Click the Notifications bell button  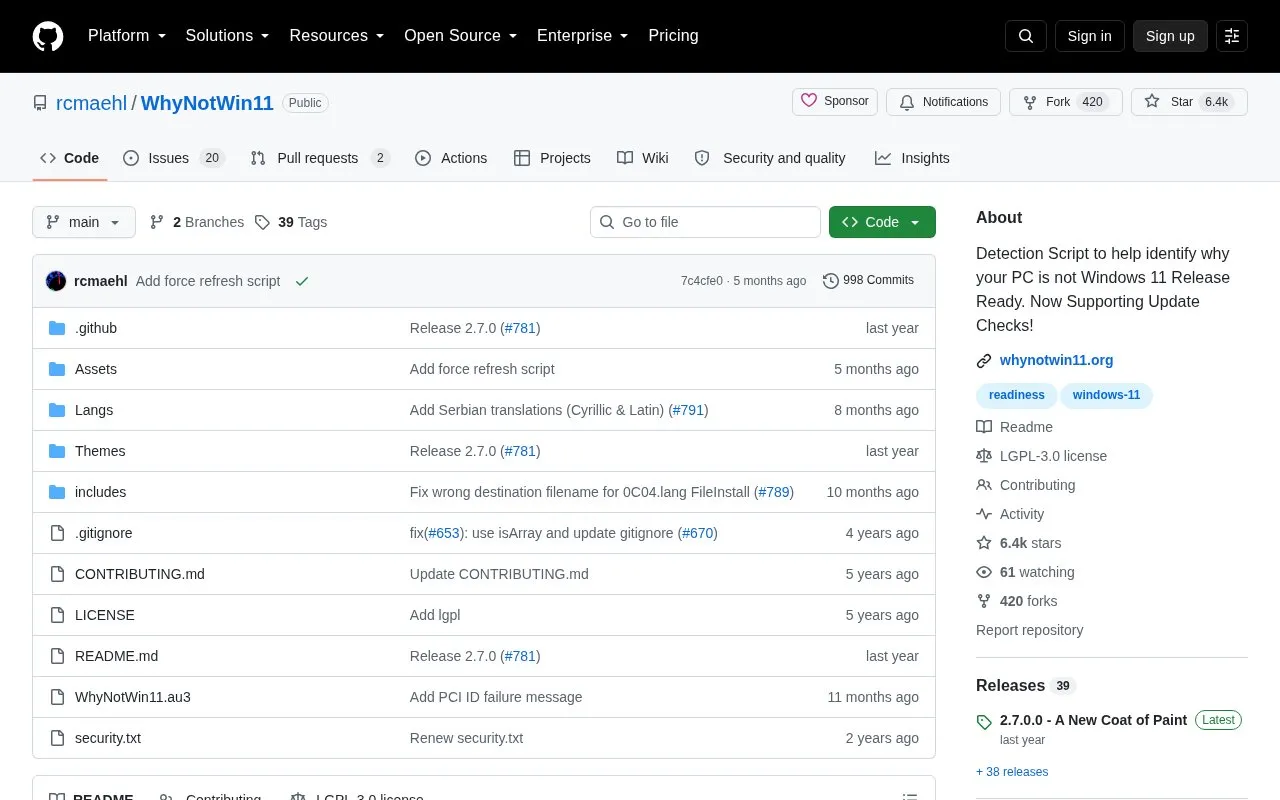coord(943,102)
